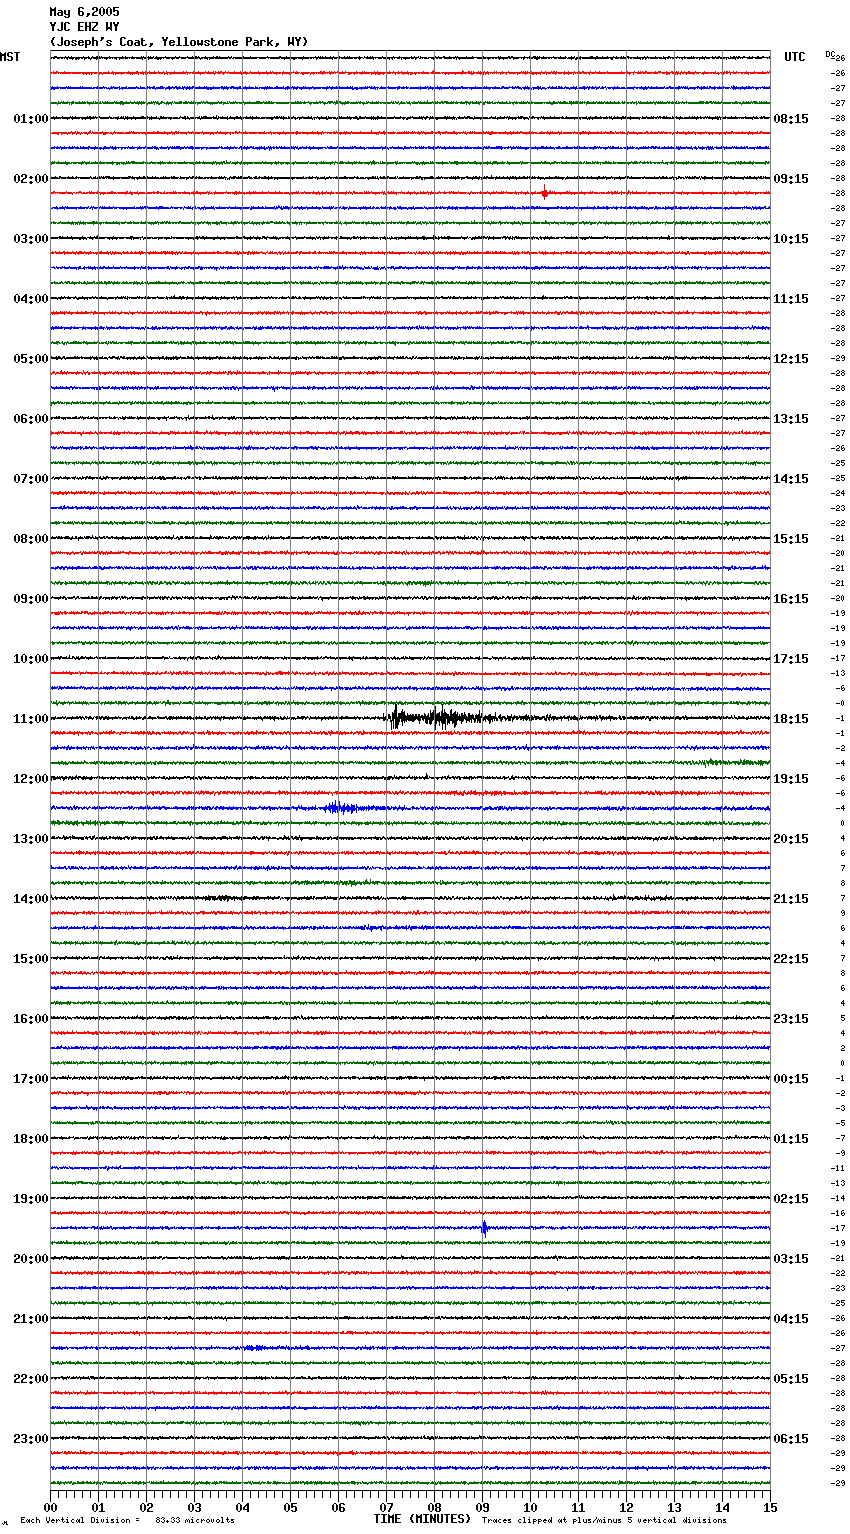Select the 22:00 MST time label

click(31, 1379)
